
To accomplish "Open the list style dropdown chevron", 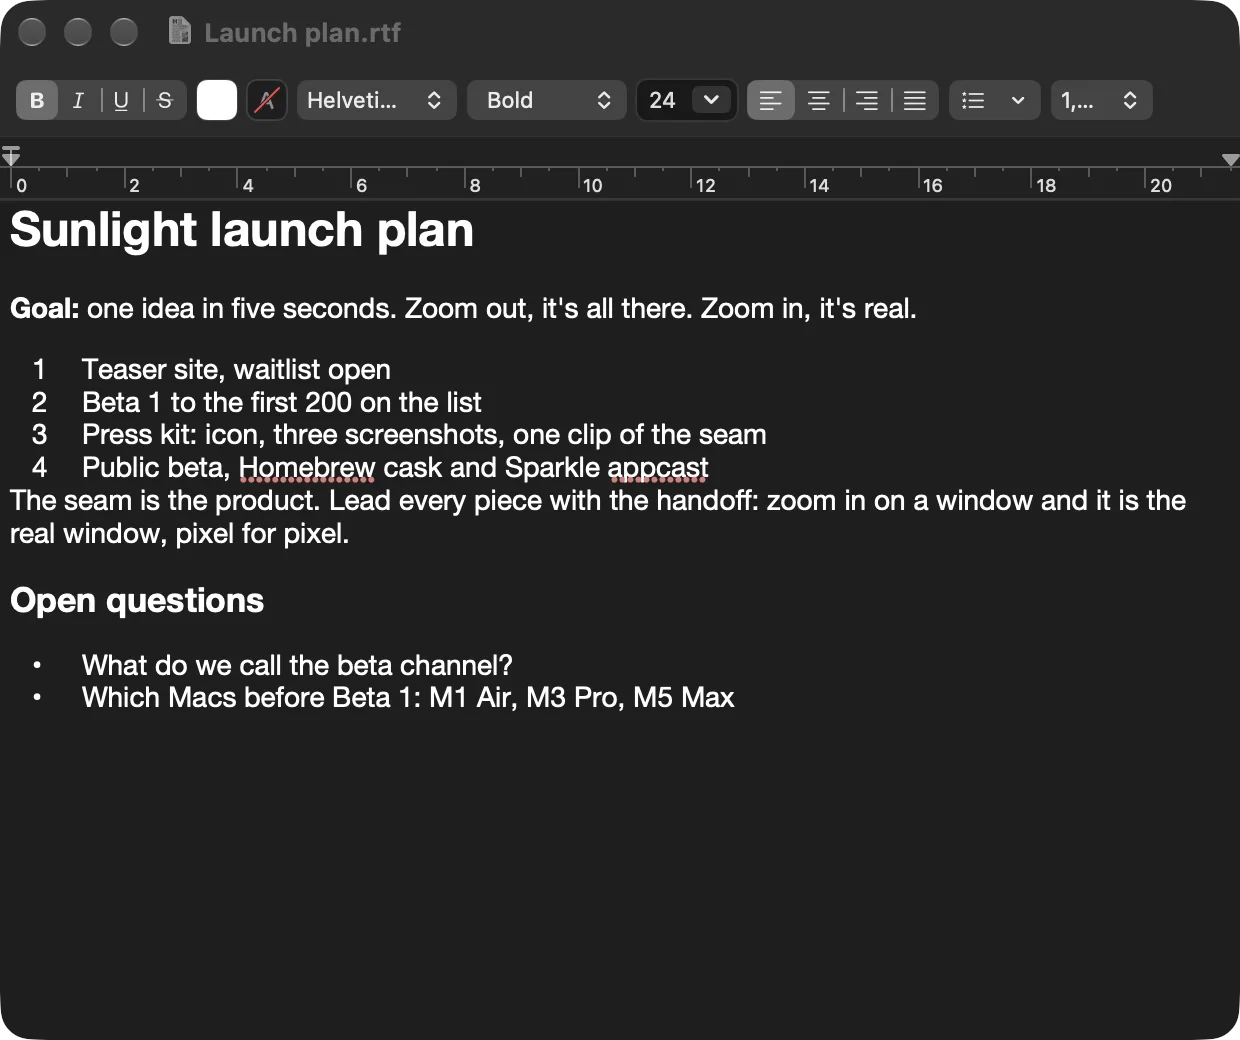I will pos(1018,100).
